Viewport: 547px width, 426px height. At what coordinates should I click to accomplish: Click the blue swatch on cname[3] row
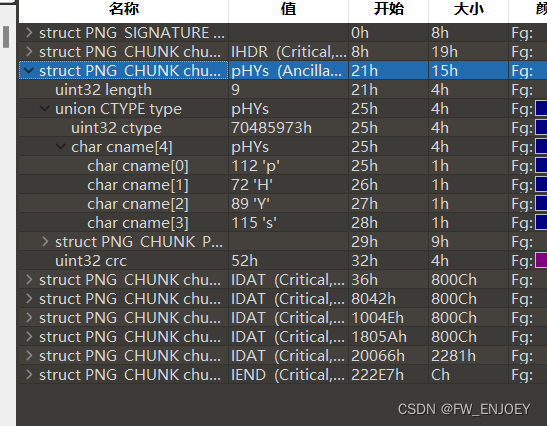[541, 222]
